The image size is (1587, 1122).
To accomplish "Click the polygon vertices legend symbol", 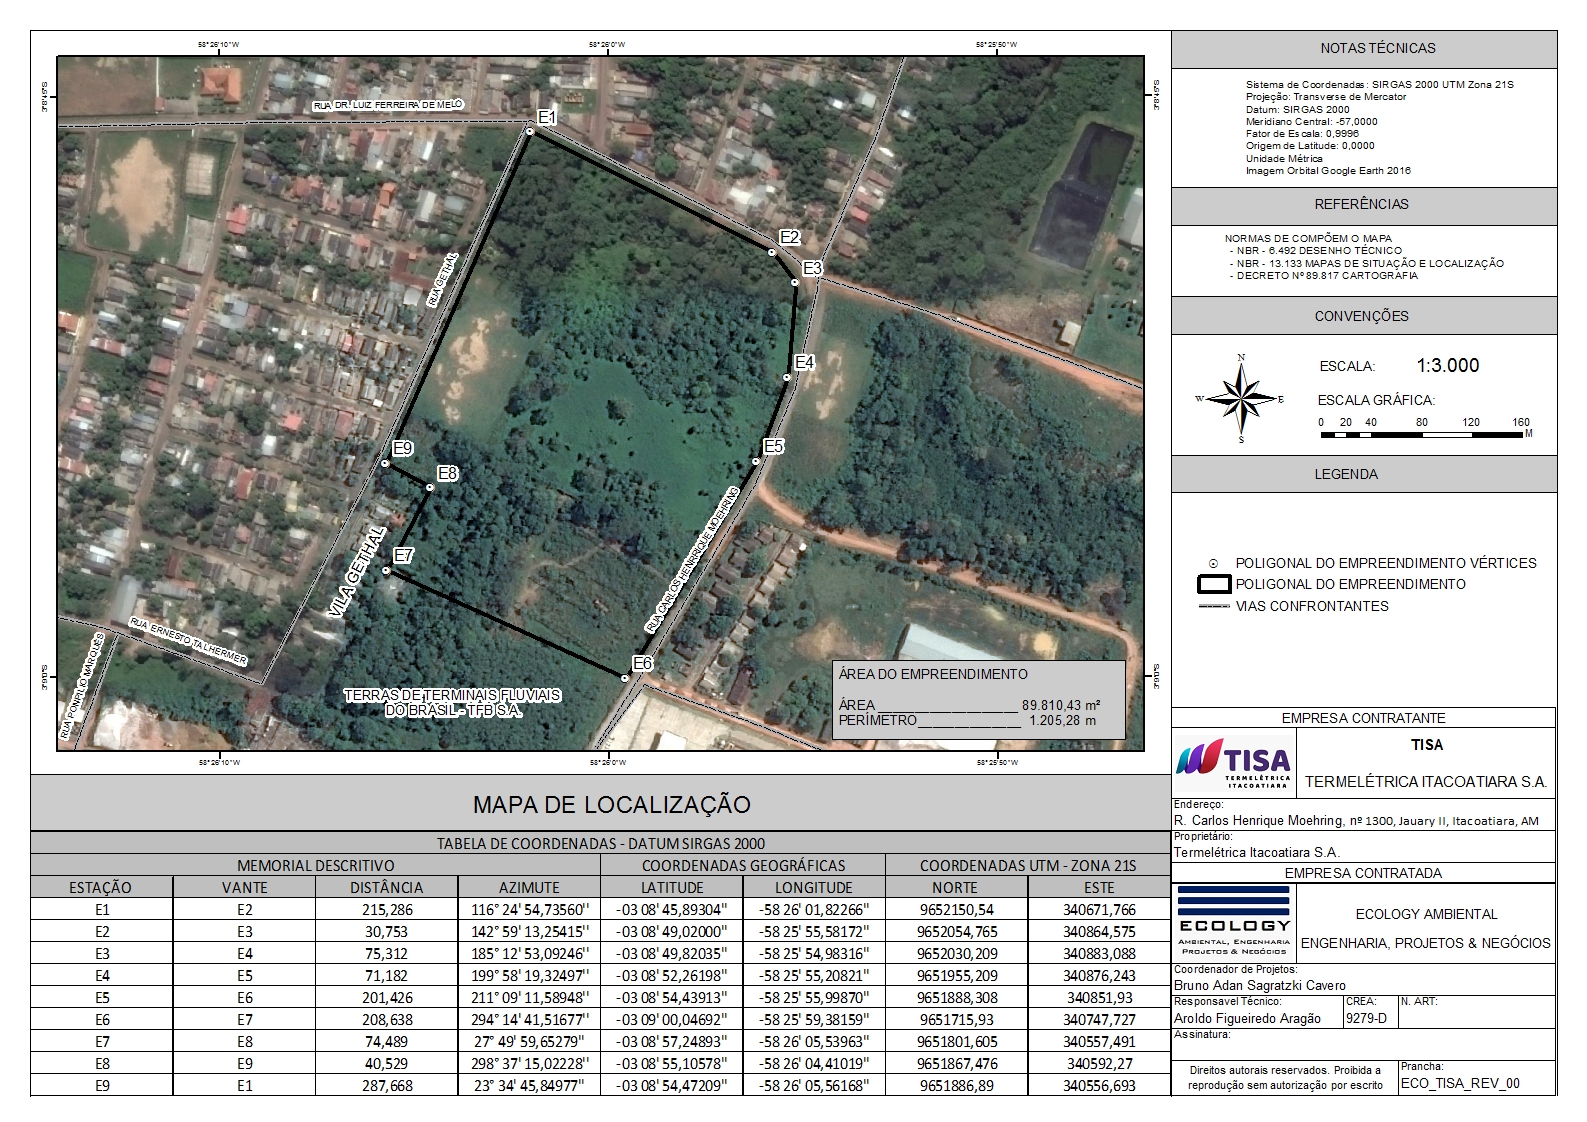I will (x=1213, y=563).
